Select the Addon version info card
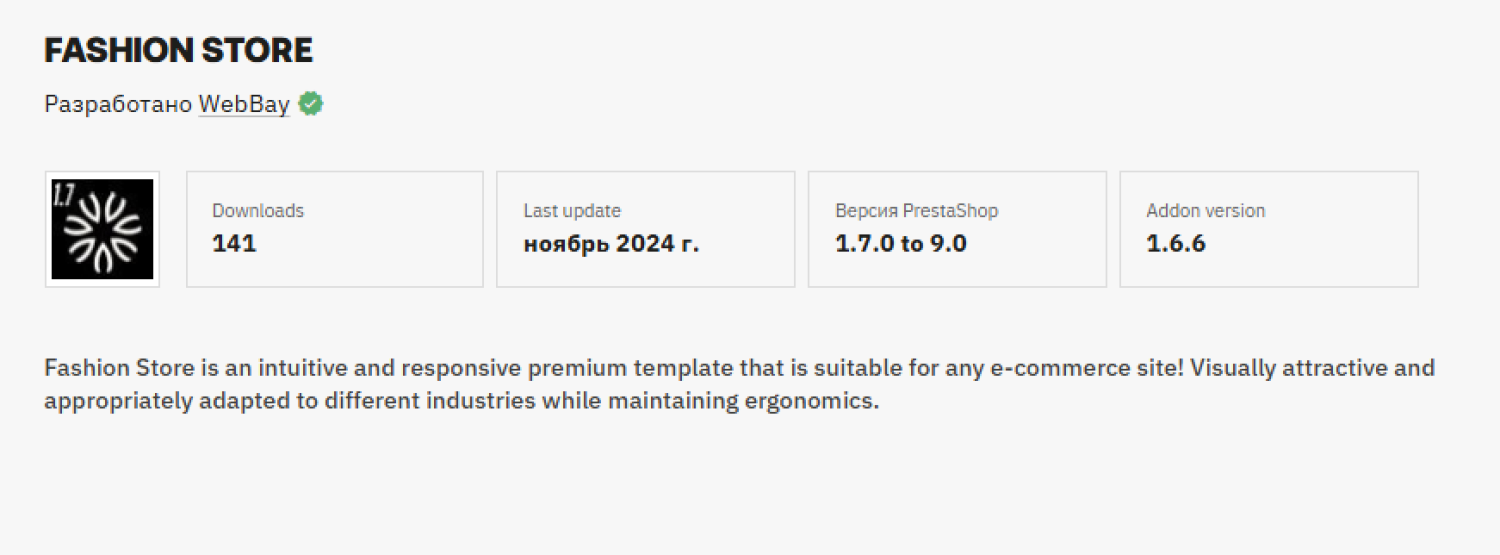 [x=1269, y=229]
